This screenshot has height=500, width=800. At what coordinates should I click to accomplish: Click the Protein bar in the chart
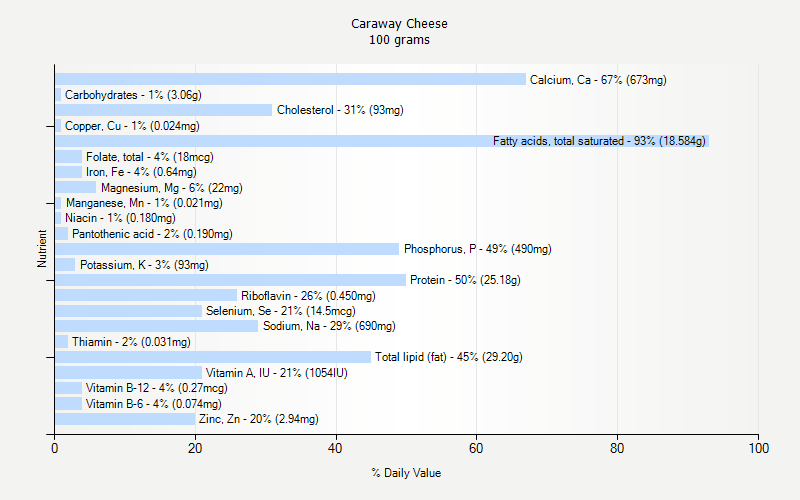(x=231, y=280)
